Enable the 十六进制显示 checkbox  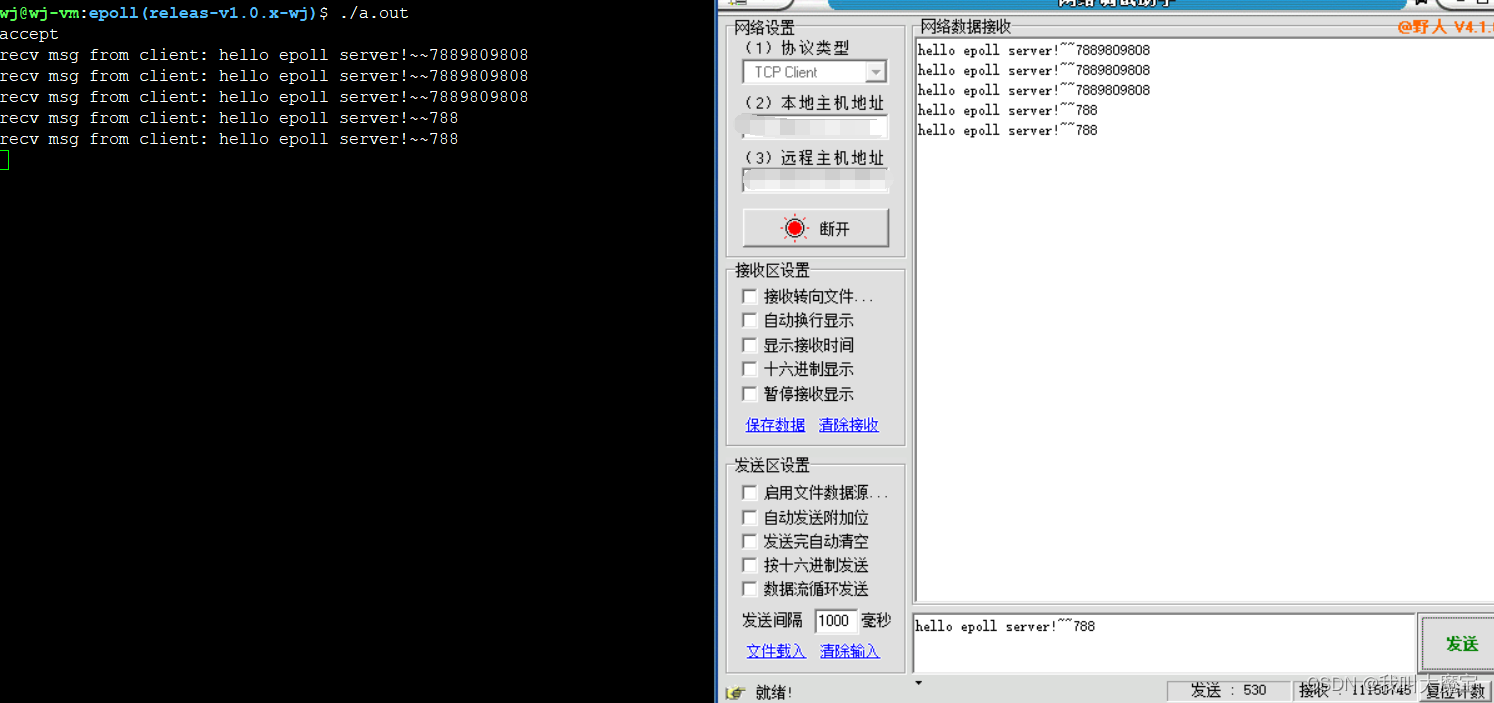(750, 369)
